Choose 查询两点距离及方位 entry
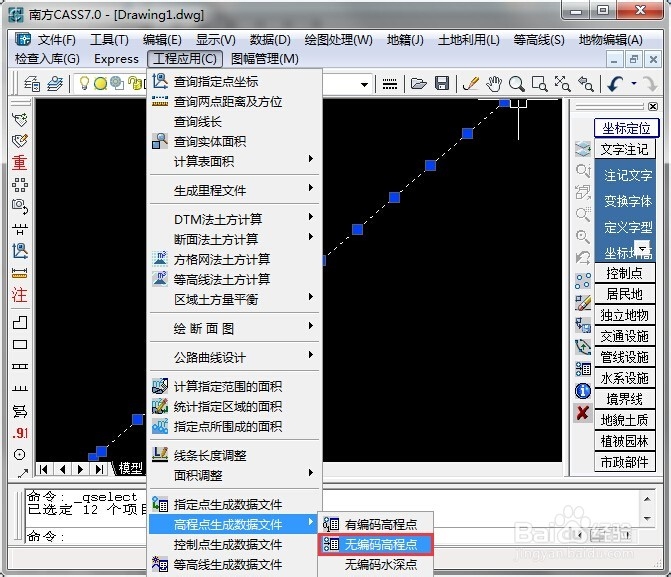 [235, 101]
